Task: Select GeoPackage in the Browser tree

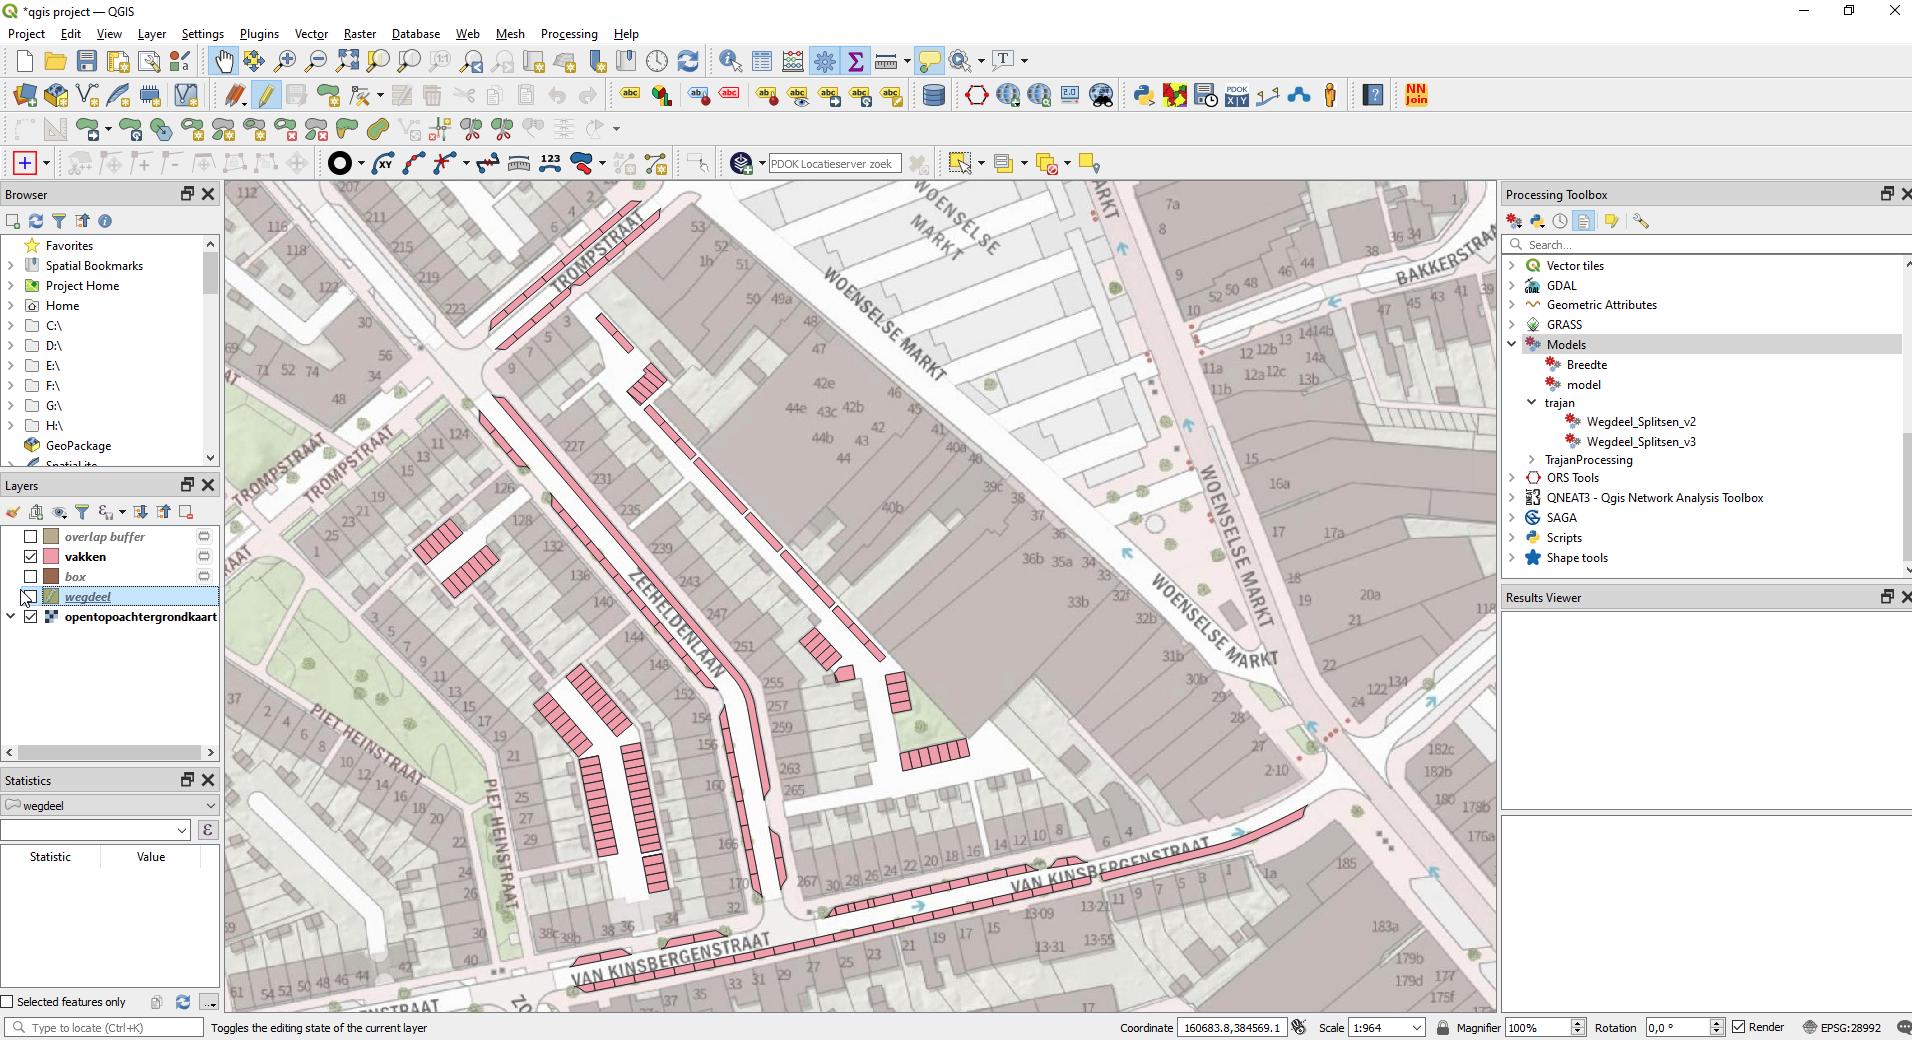Action: click(x=78, y=446)
